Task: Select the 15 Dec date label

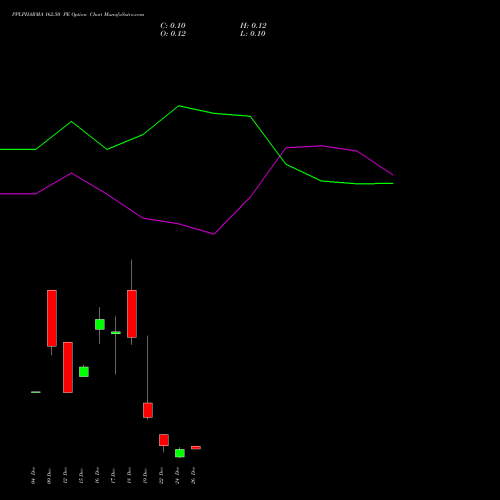Action: point(81,476)
